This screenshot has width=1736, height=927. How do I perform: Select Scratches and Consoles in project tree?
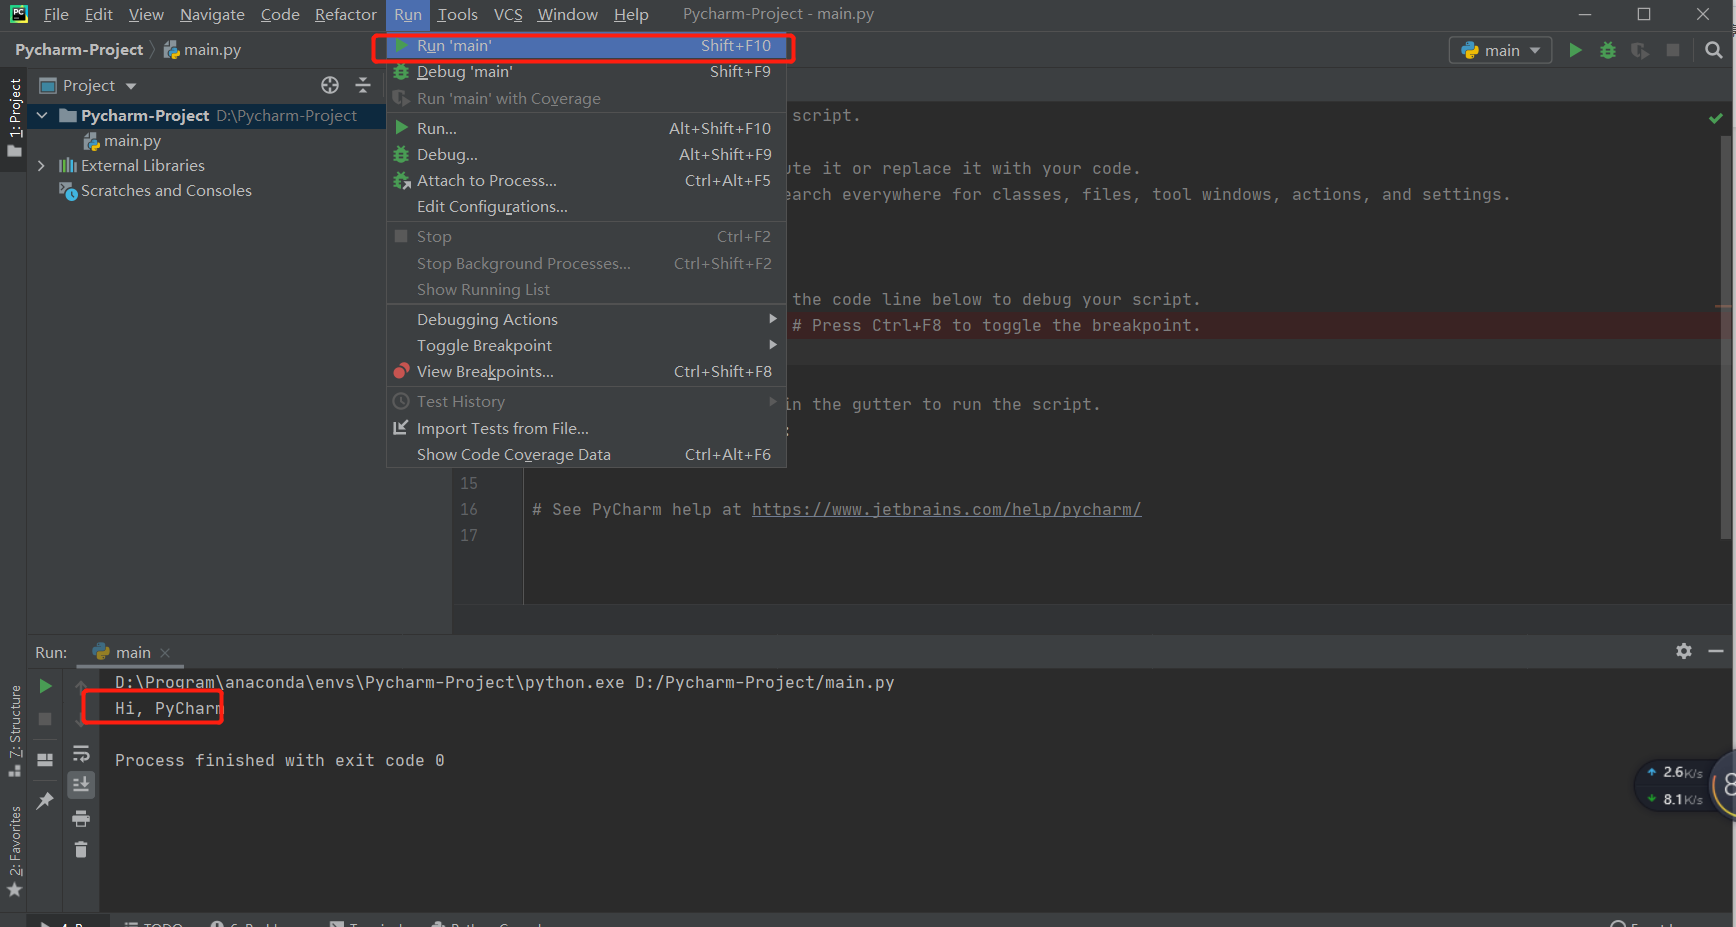click(166, 191)
